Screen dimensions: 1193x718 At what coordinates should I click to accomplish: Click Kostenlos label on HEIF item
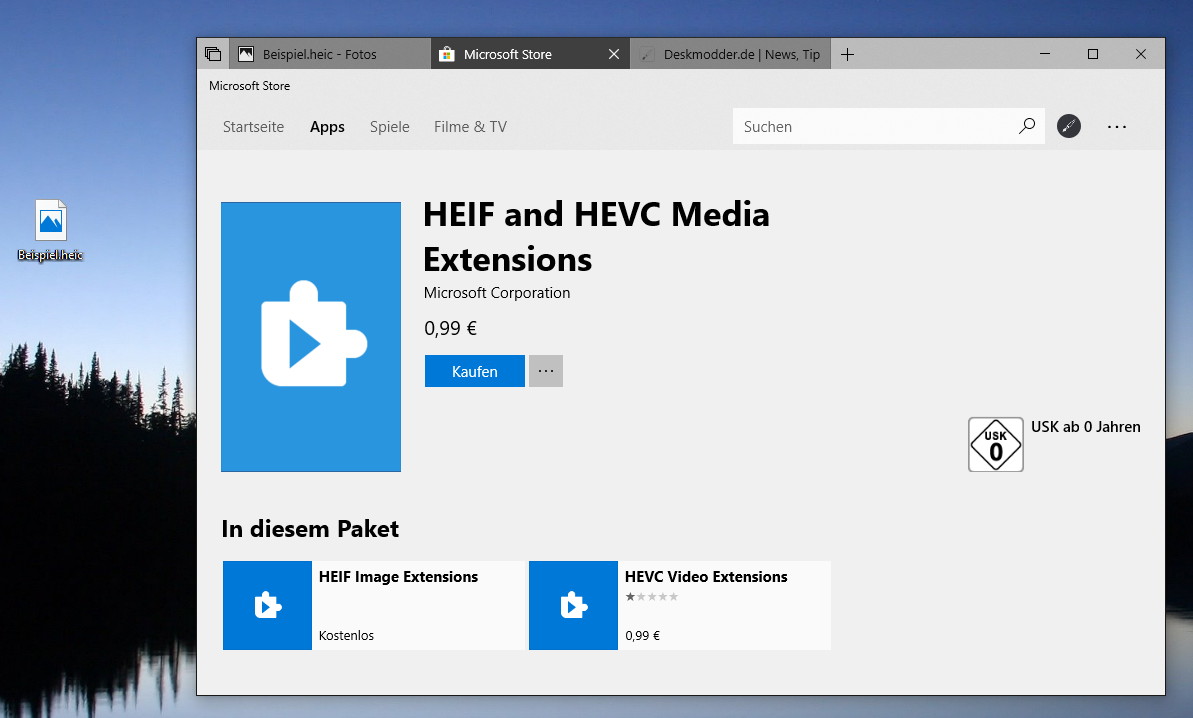click(346, 635)
